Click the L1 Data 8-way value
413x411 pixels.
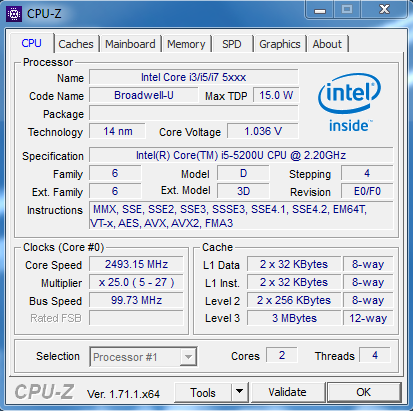pos(368,264)
